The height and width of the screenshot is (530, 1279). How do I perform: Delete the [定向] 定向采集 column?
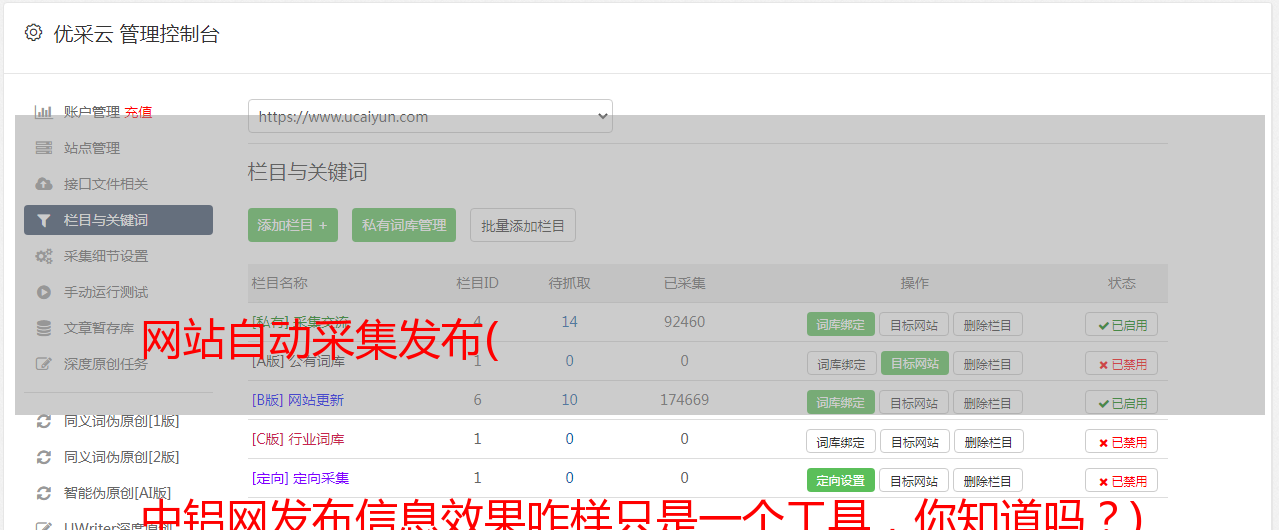(x=988, y=480)
